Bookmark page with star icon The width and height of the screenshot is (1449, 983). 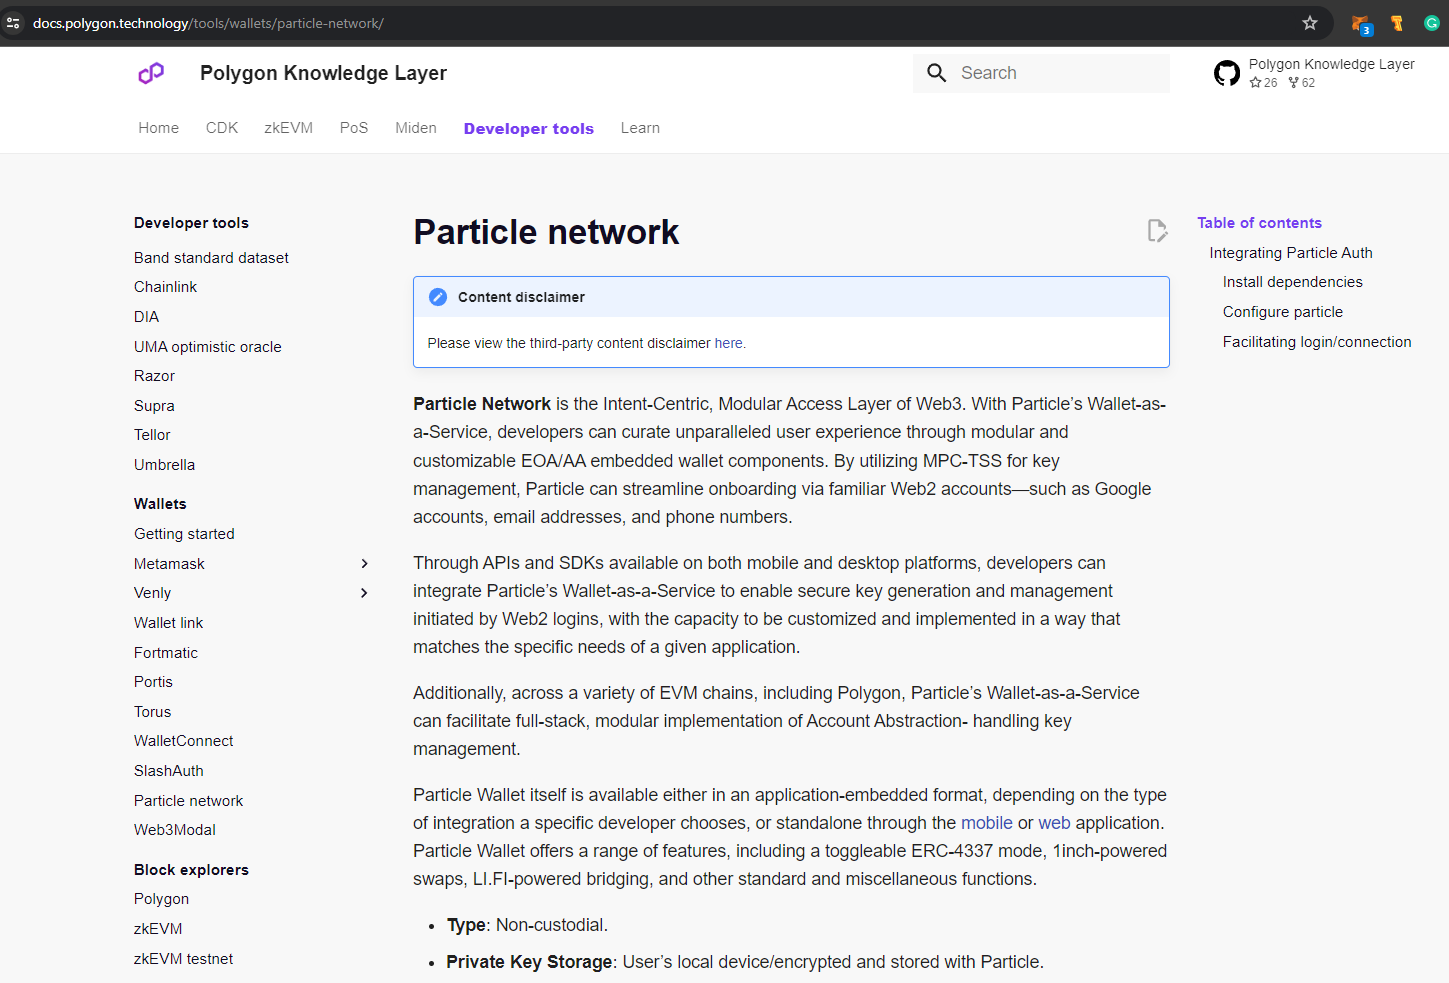point(1310,23)
